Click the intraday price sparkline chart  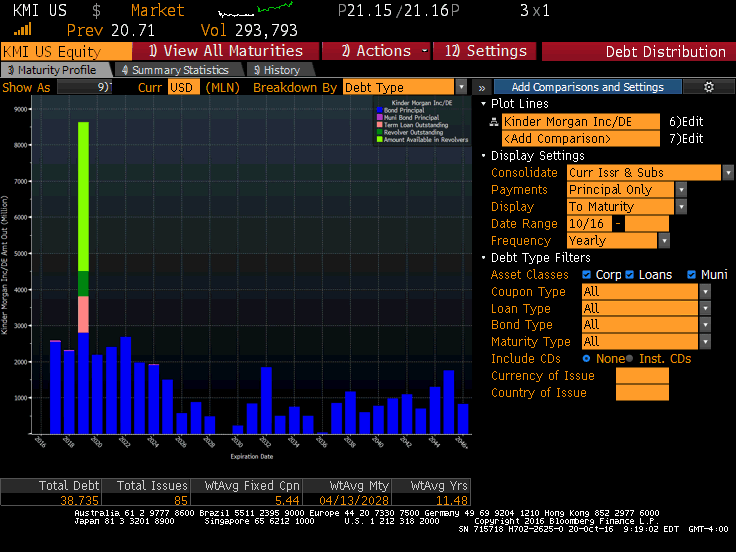coord(256,9)
